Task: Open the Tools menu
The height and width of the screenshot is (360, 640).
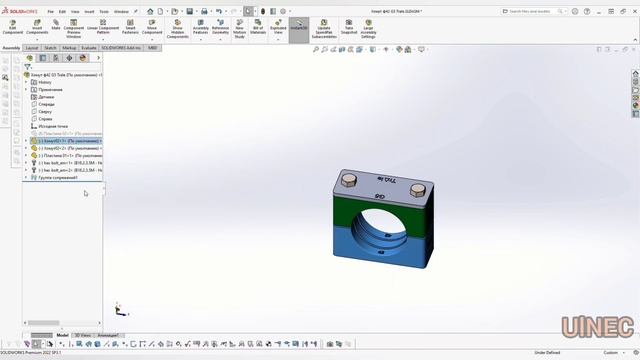Action: click(104, 12)
